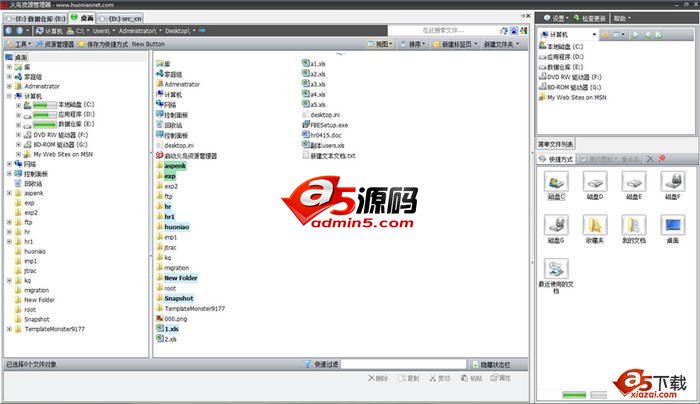The image size is (700, 404).
Task: Click the Desktop\ segment in address path
Action: [178, 31]
